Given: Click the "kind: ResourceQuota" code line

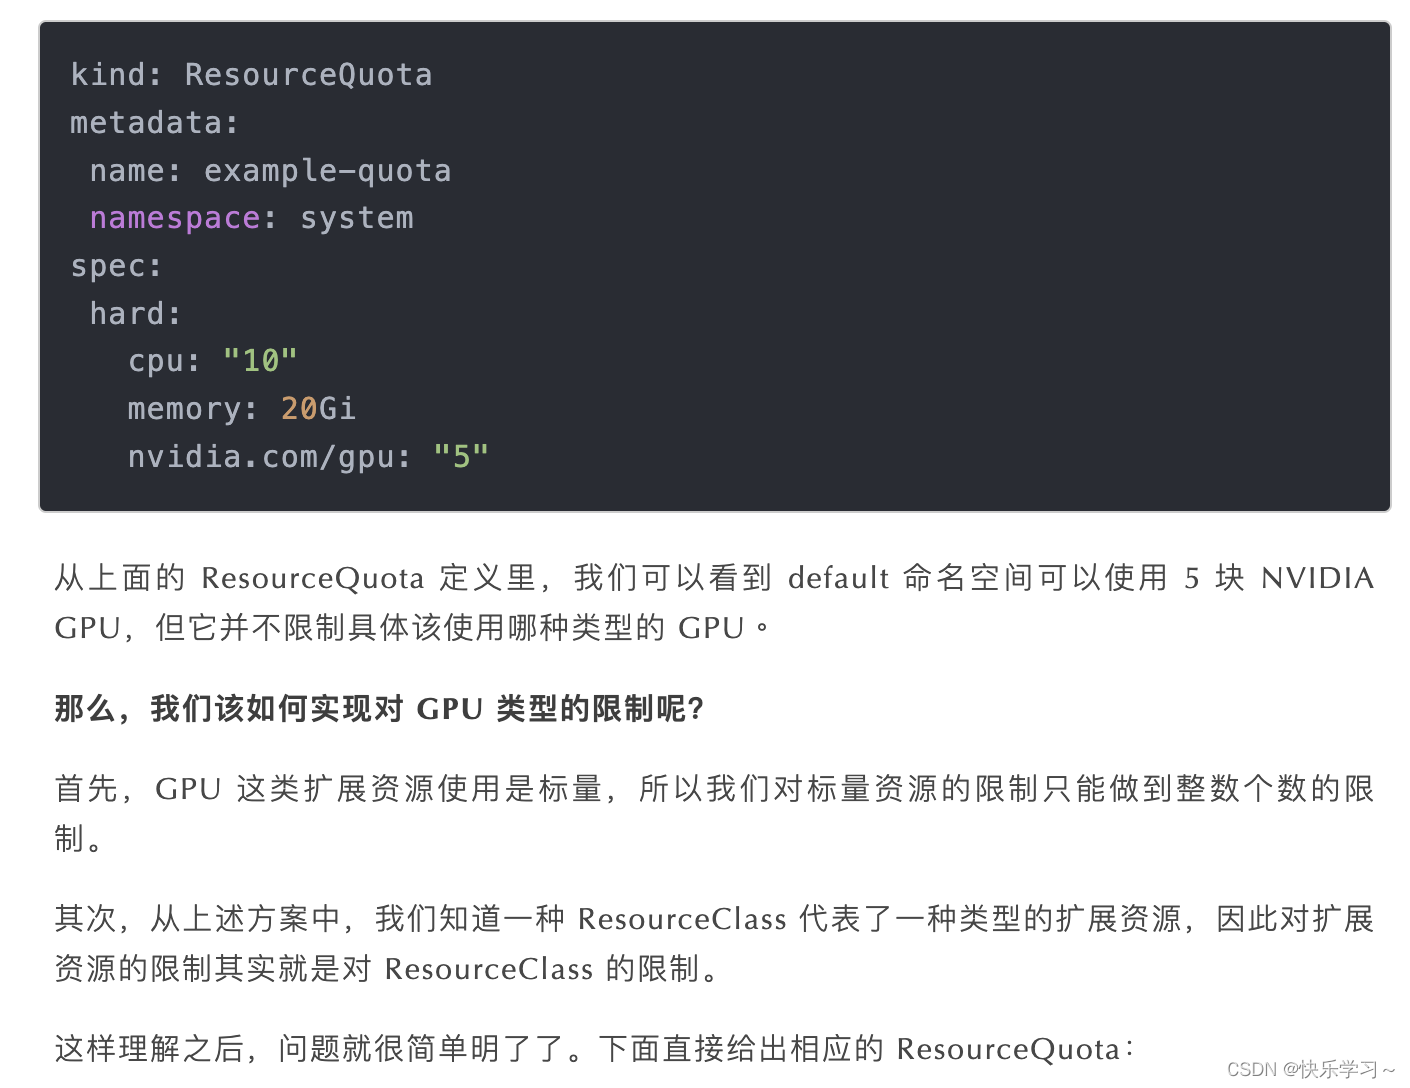Looking at the screenshot, I should coord(251,75).
